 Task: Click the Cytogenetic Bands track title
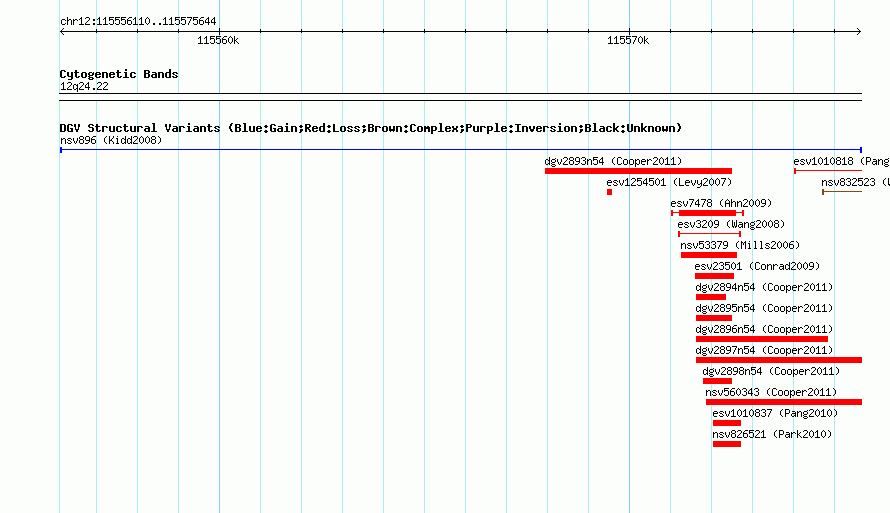[x=119, y=74]
